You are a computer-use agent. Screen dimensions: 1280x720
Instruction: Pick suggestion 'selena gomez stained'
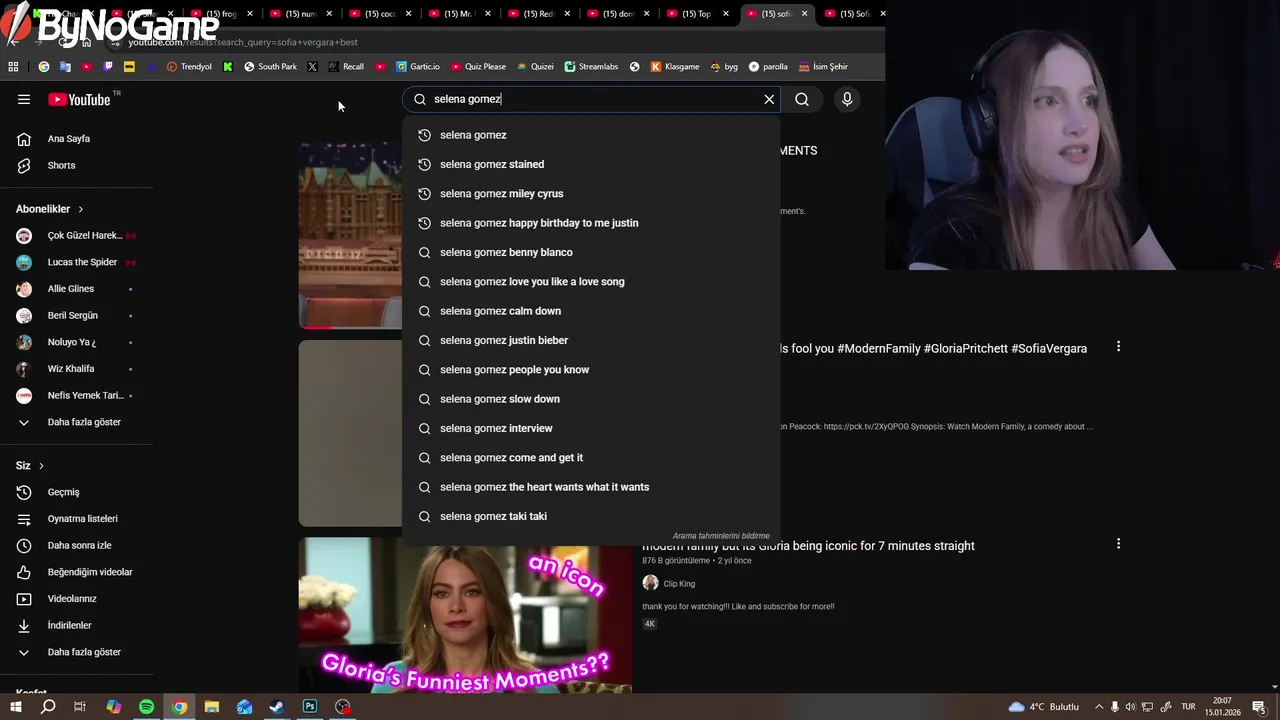[591, 164]
